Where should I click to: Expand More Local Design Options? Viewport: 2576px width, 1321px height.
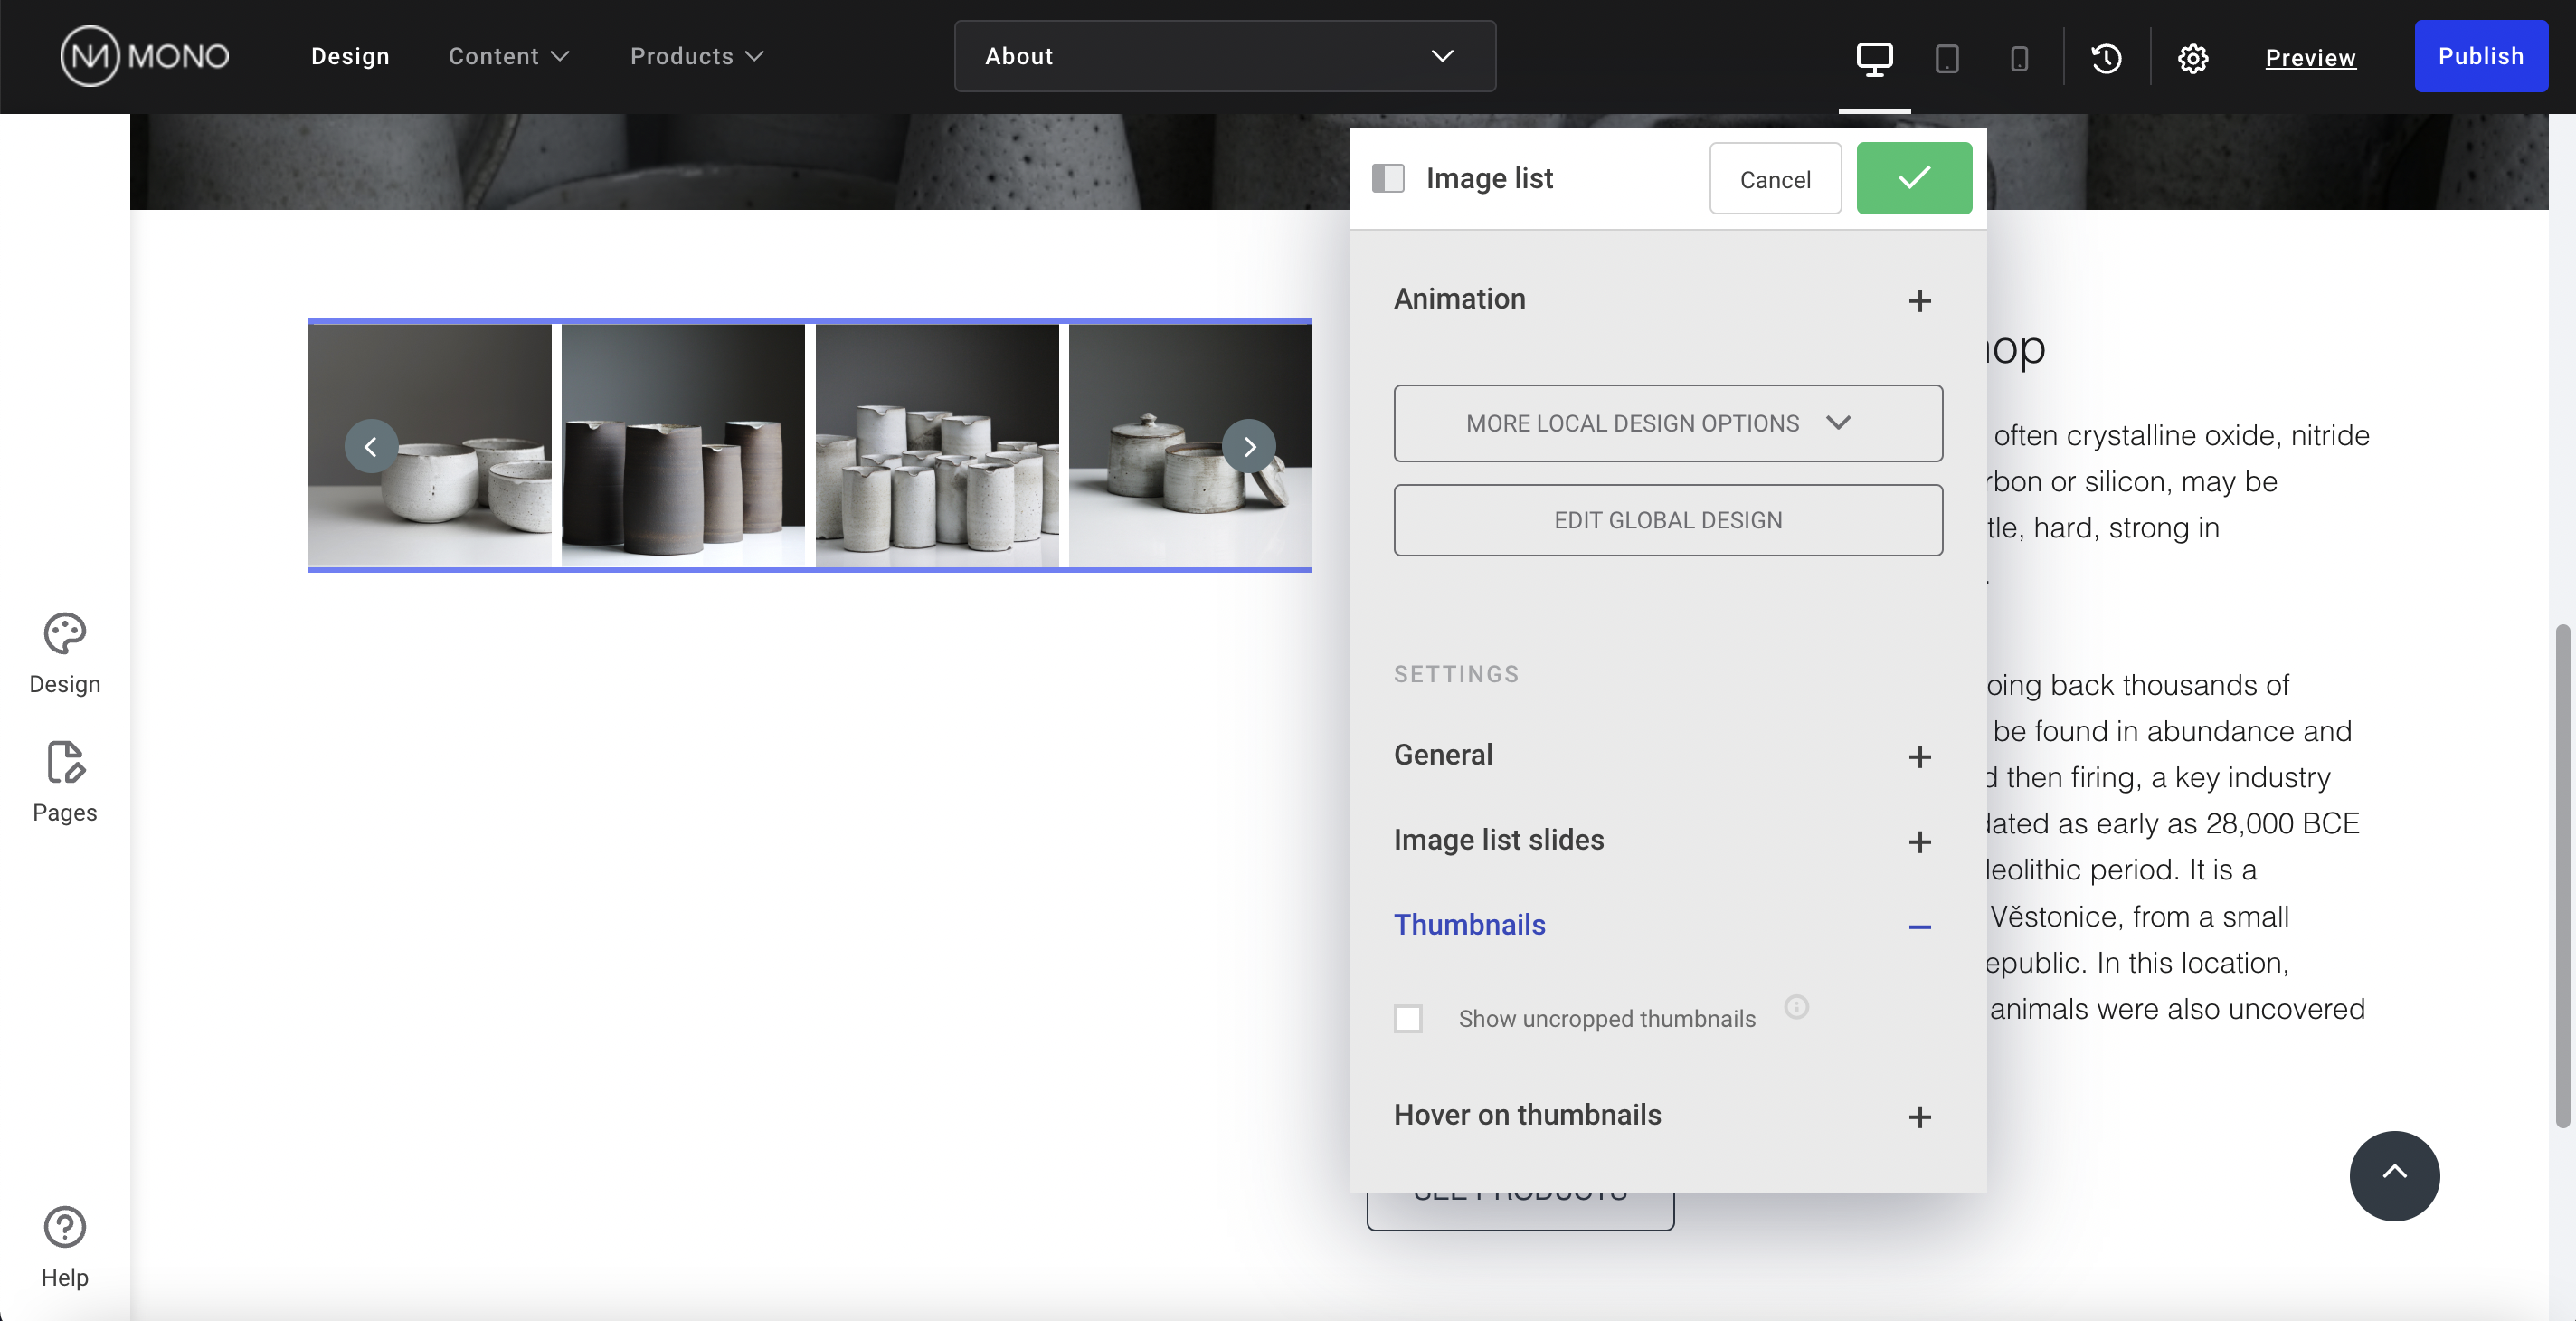pos(1667,423)
